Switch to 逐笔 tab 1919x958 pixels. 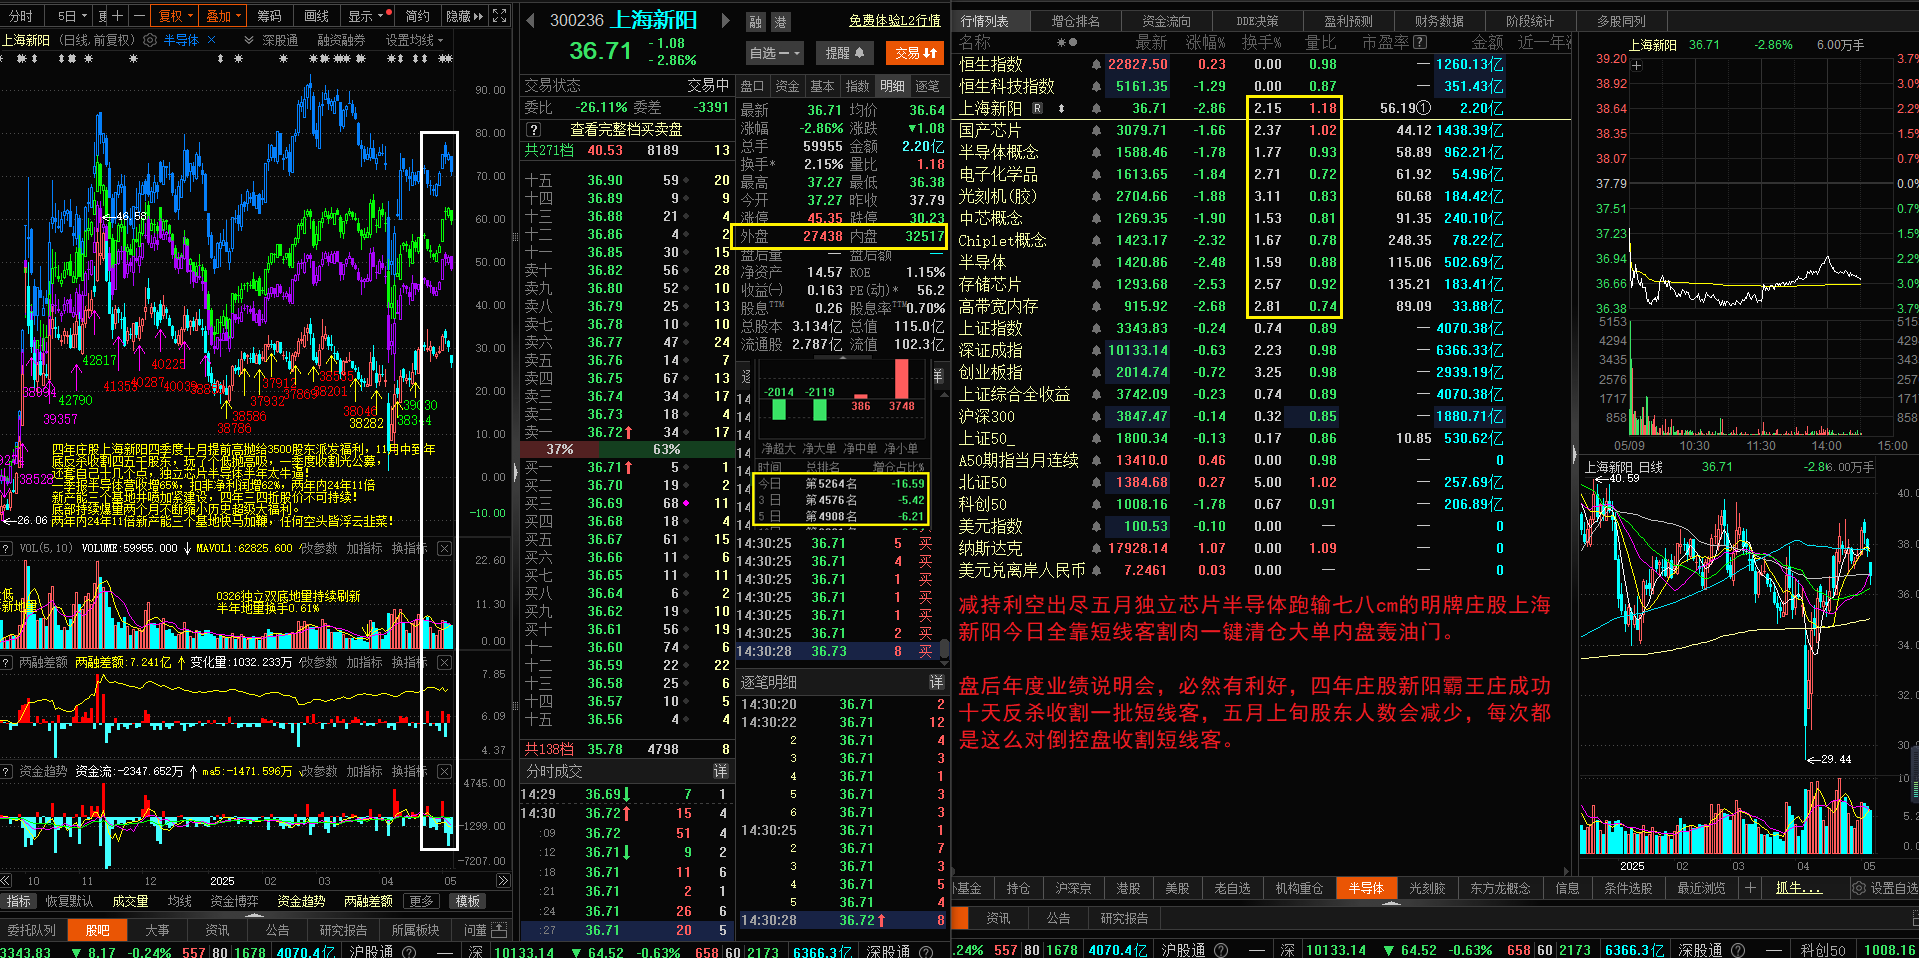coord(927,86)
